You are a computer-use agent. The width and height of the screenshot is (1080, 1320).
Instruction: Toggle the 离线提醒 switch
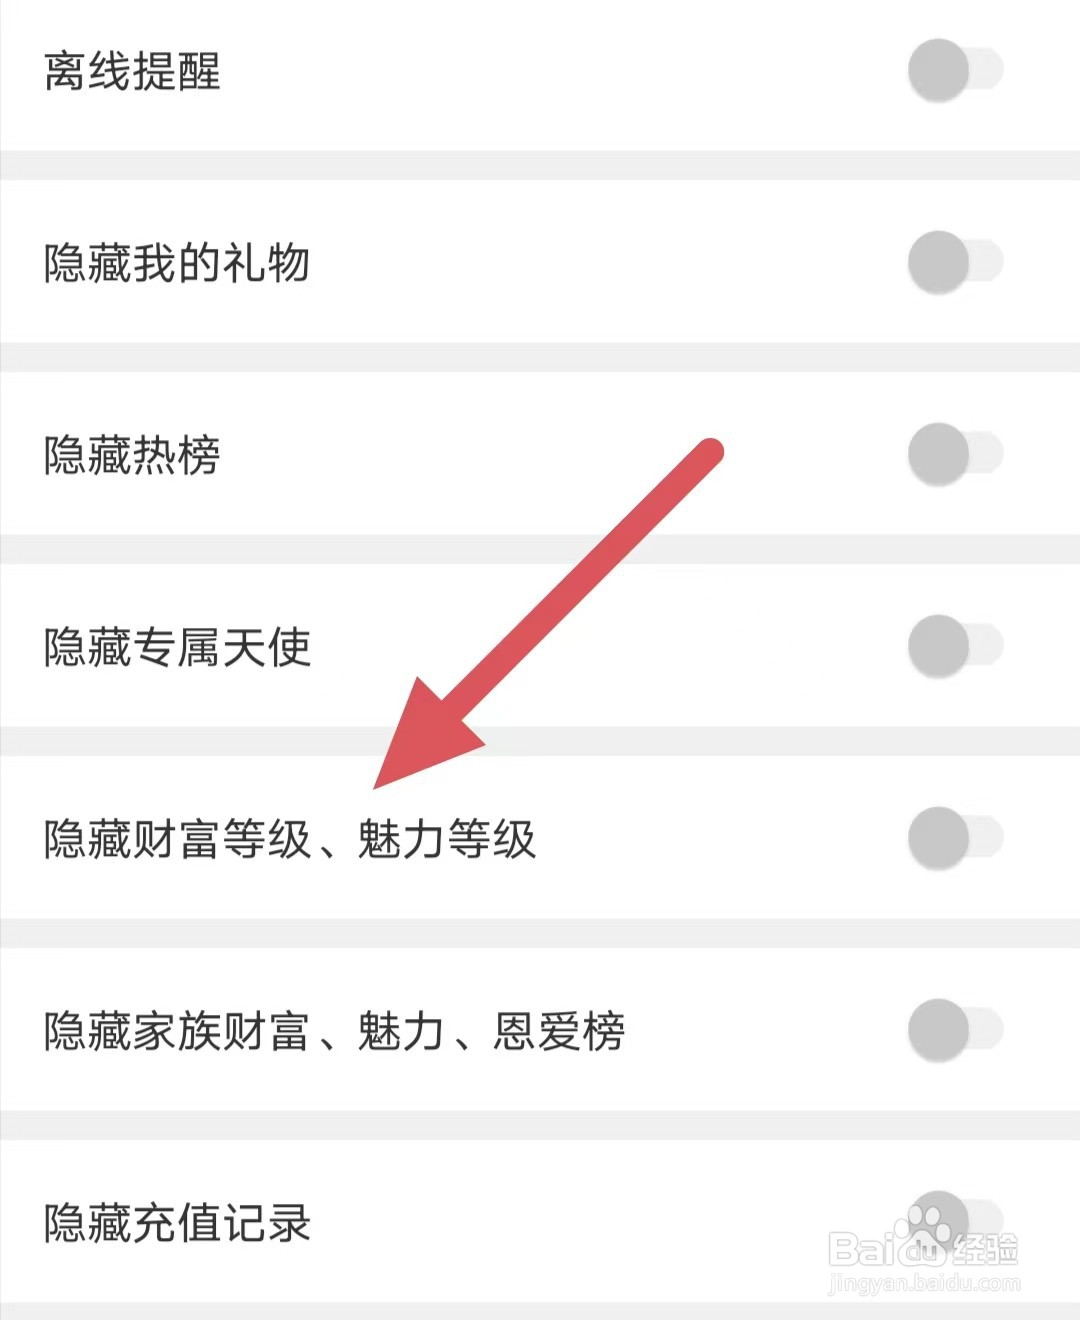click(x=955, y=70)
